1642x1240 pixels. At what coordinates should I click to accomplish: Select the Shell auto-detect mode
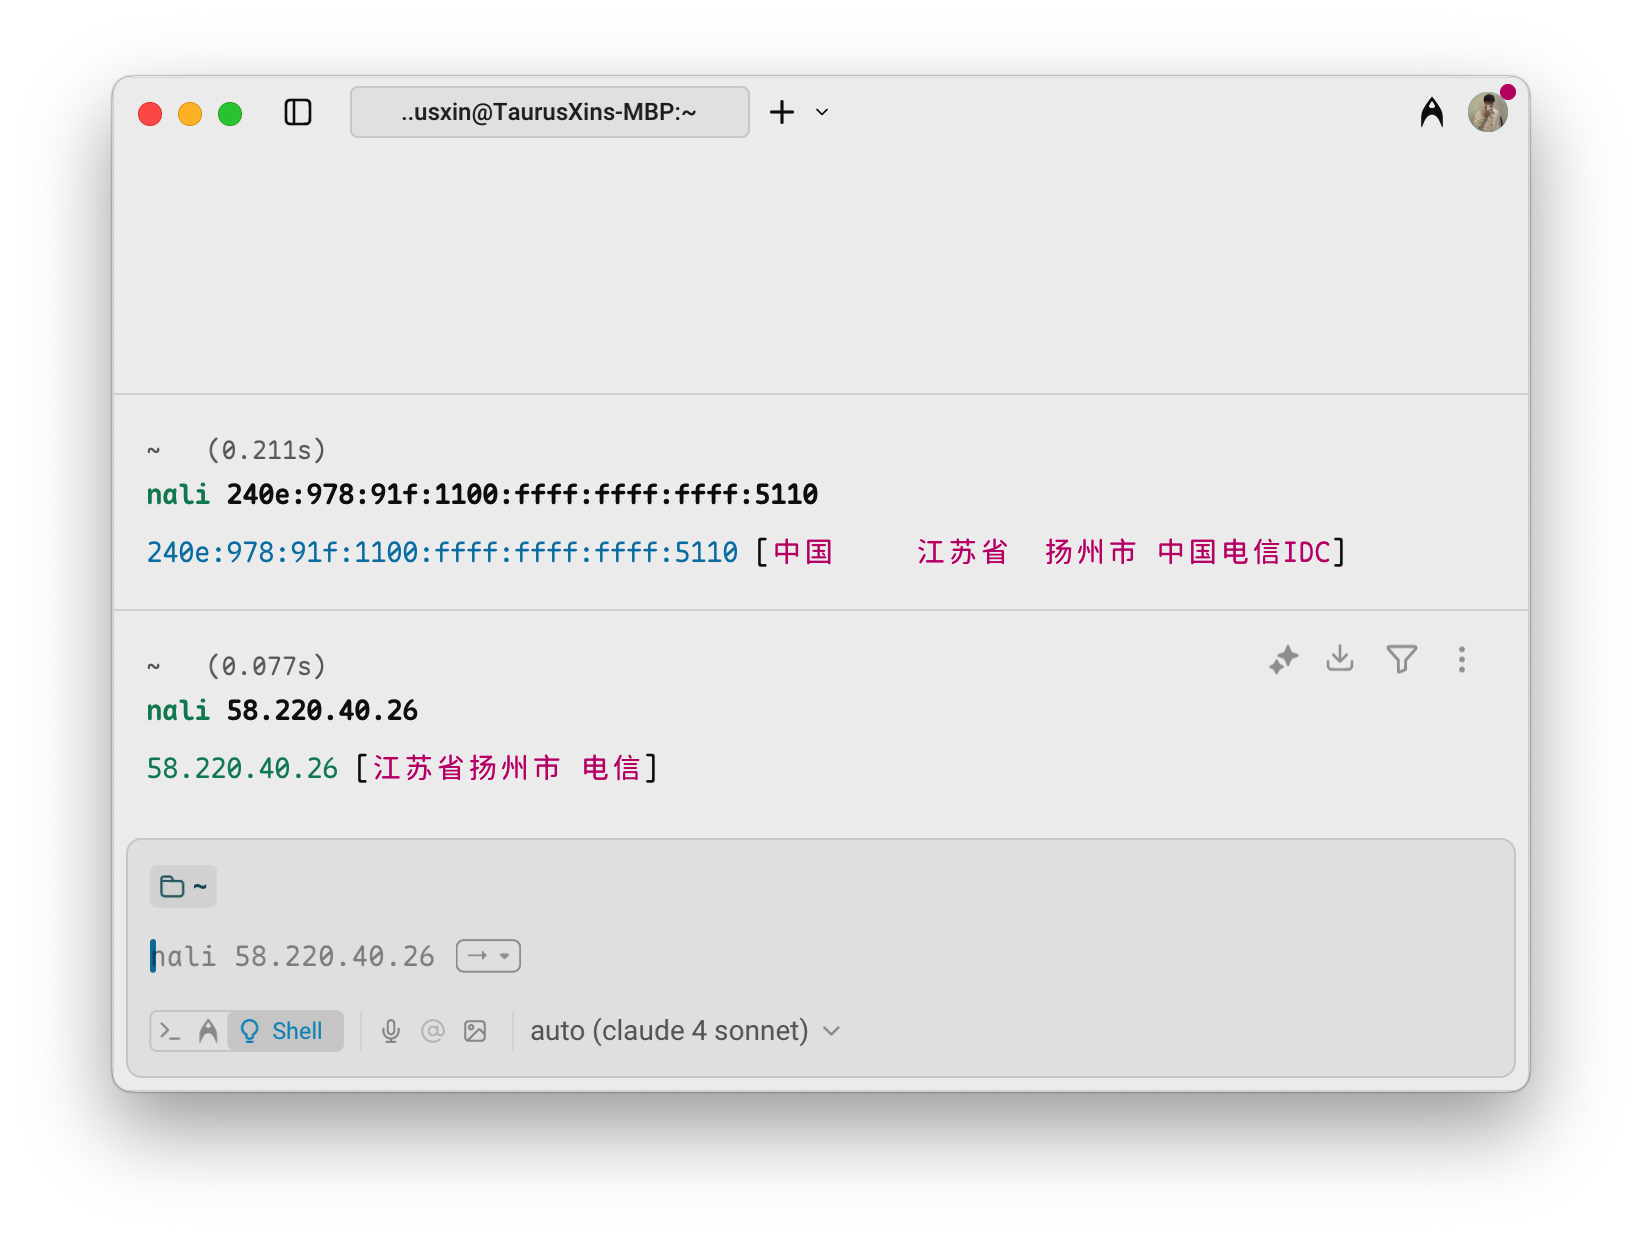pos(285,1031)
